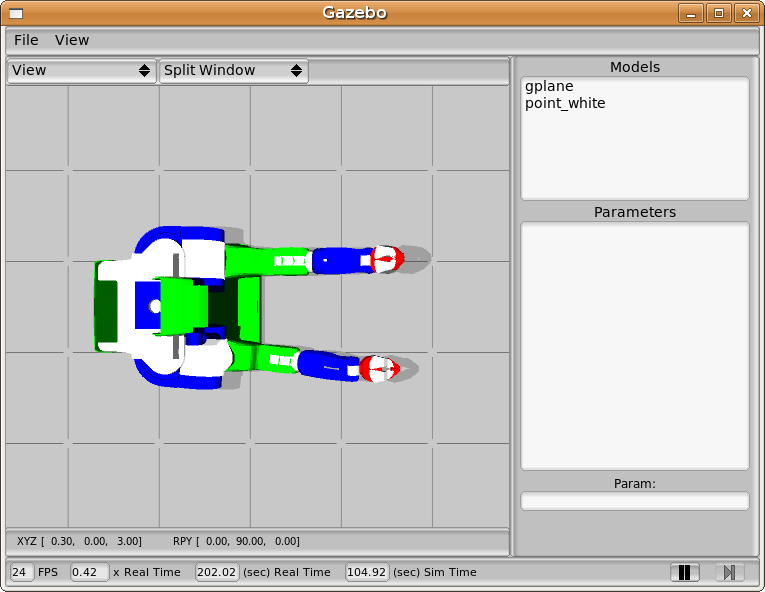Select point_white in Models list
The image size is (765, 592).
point(565,103)
